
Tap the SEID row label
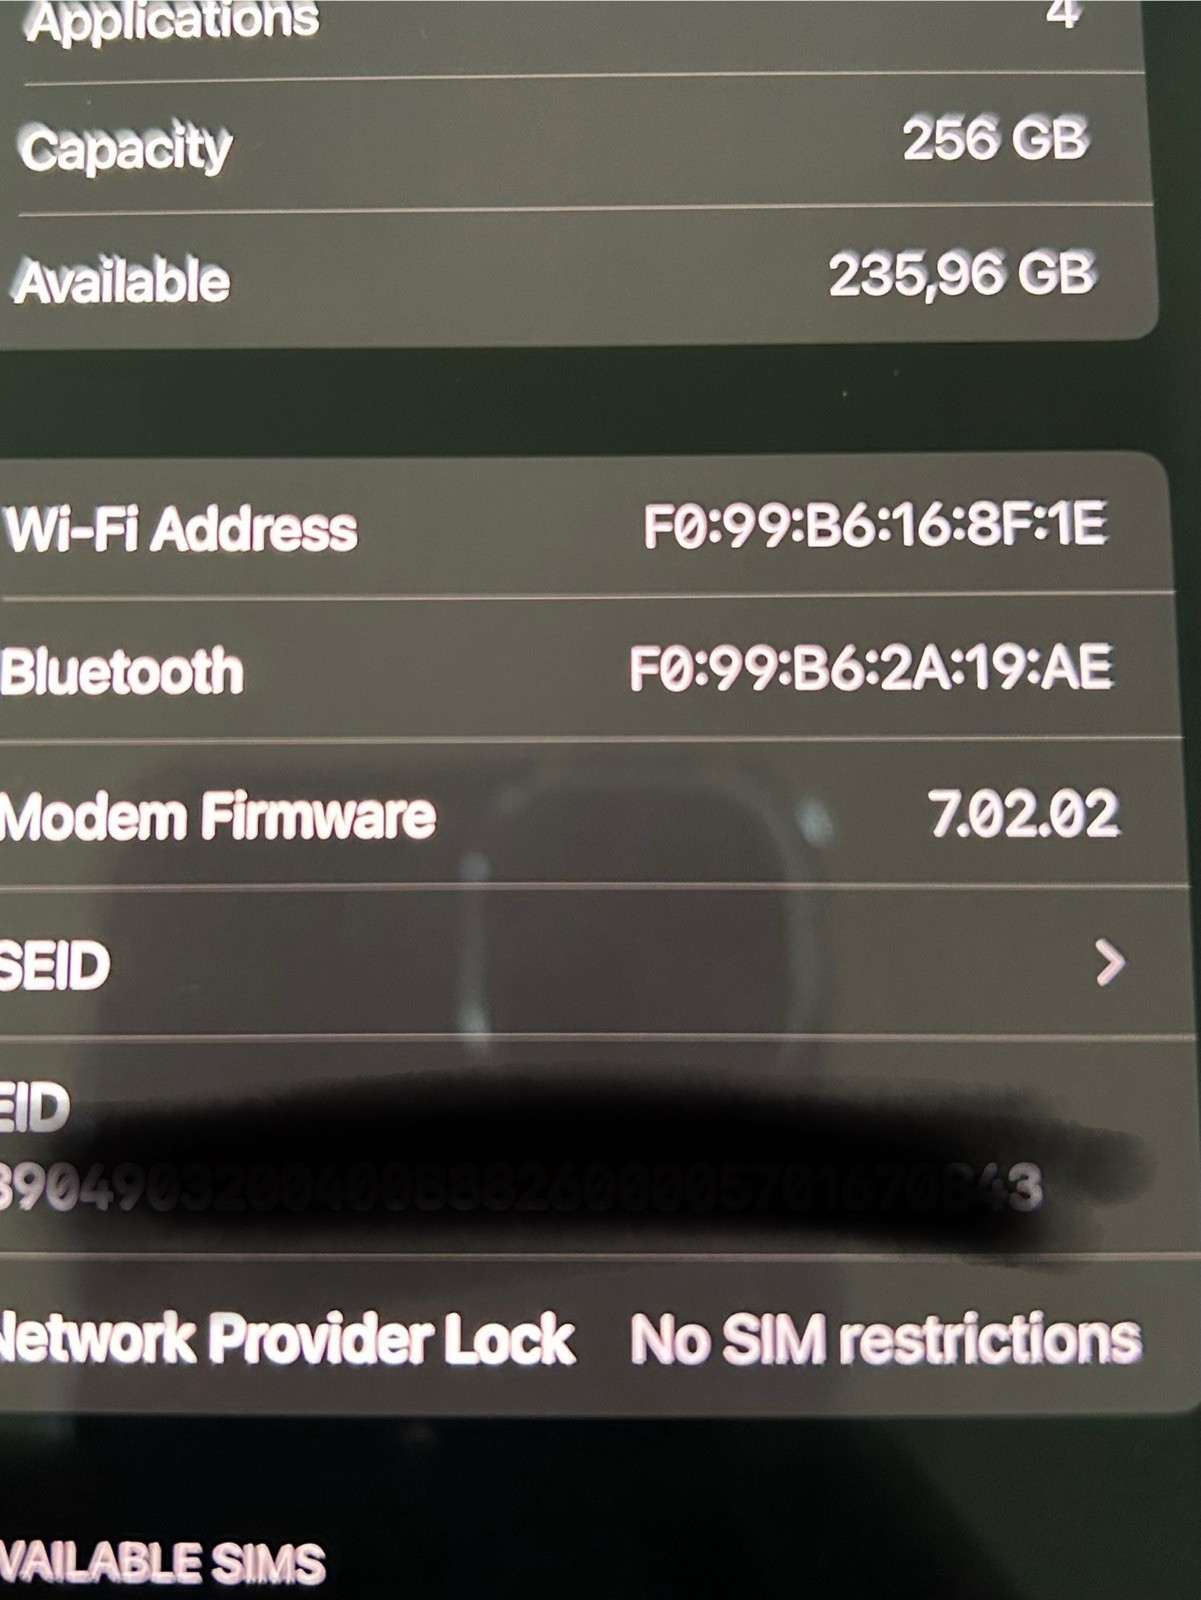tap(54, 966)
